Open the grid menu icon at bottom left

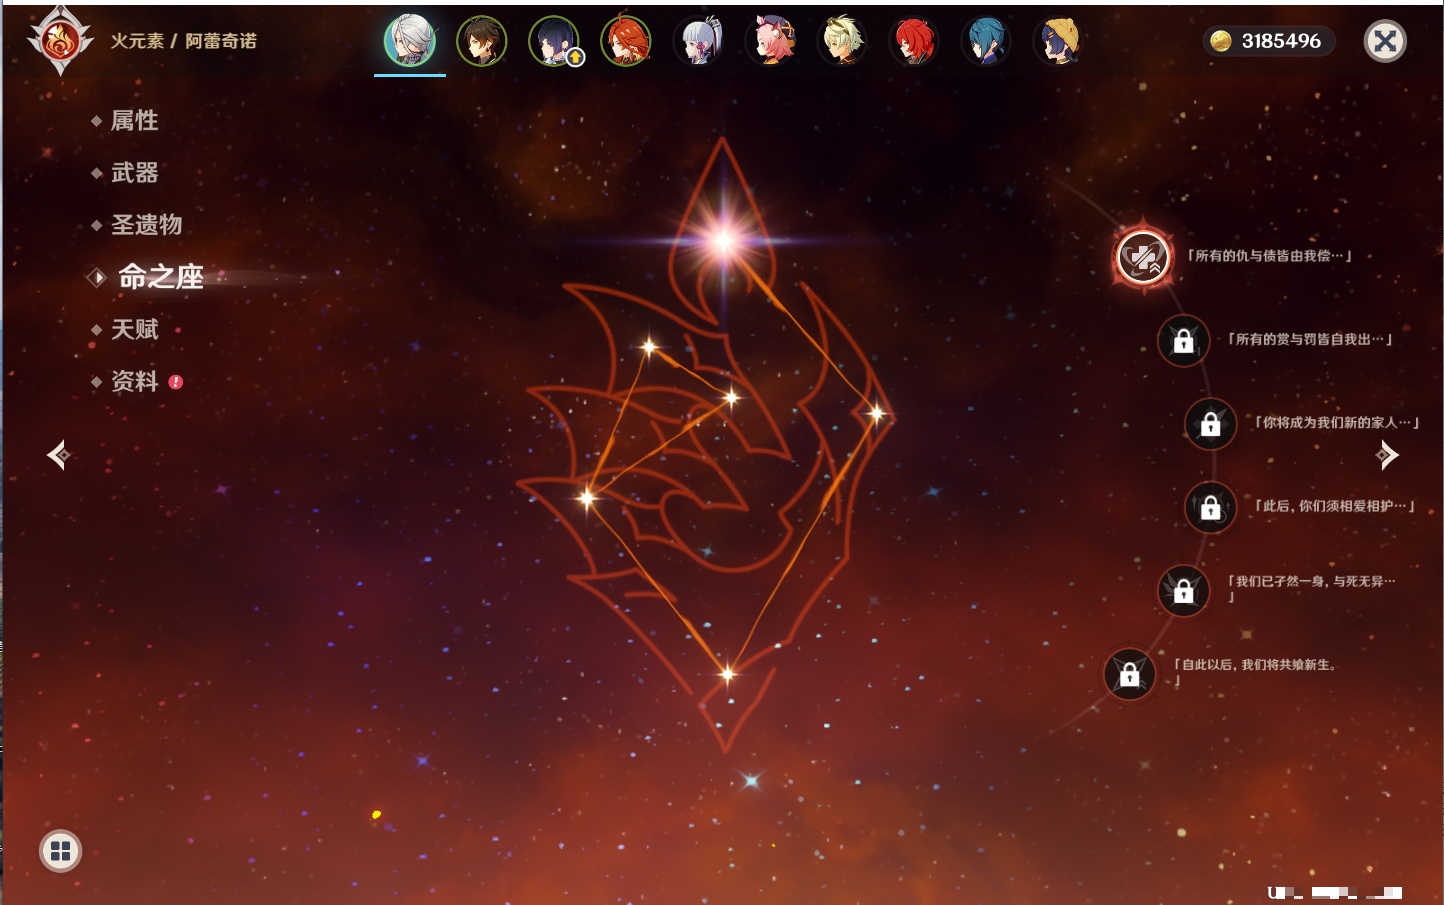pos(60,851)
